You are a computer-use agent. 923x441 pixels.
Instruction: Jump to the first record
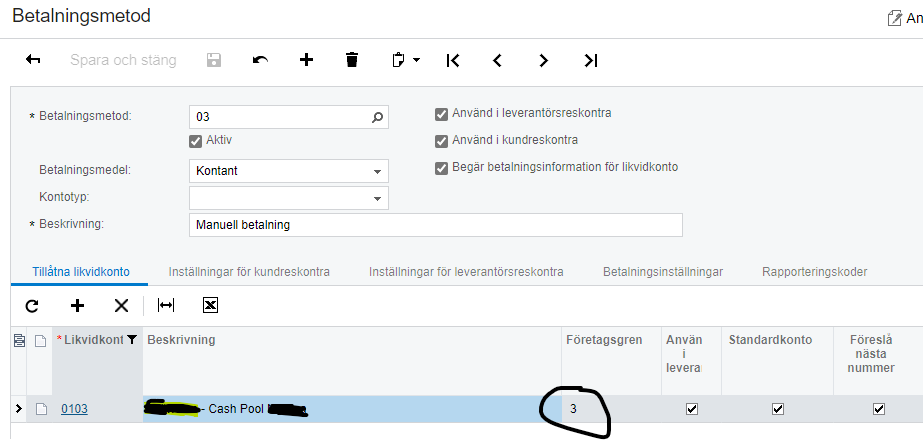tap(453, 60)
